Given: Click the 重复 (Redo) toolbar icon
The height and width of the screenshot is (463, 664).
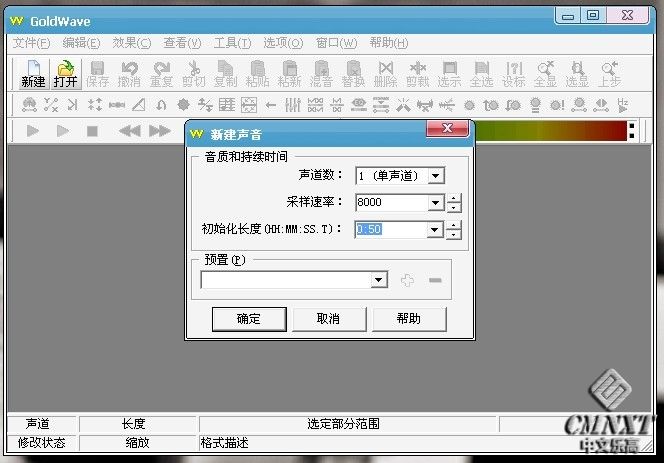Looking at the screenshot, I should click(161, 74).
